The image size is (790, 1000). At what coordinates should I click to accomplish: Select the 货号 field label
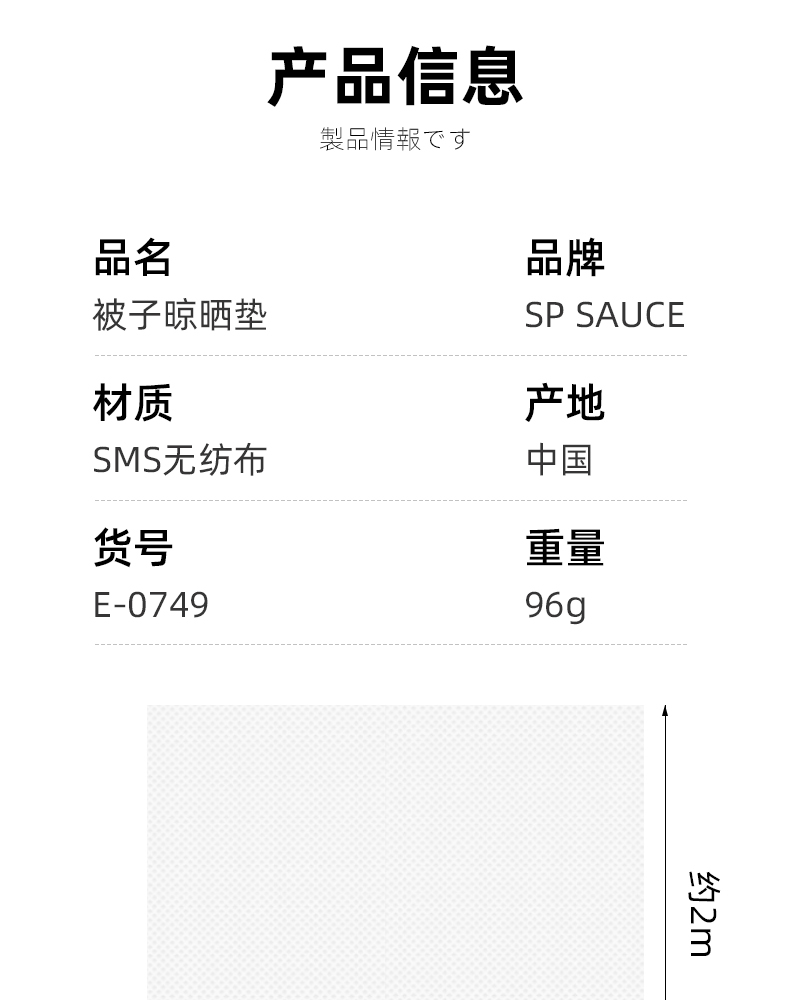click(x=133, y=548)
